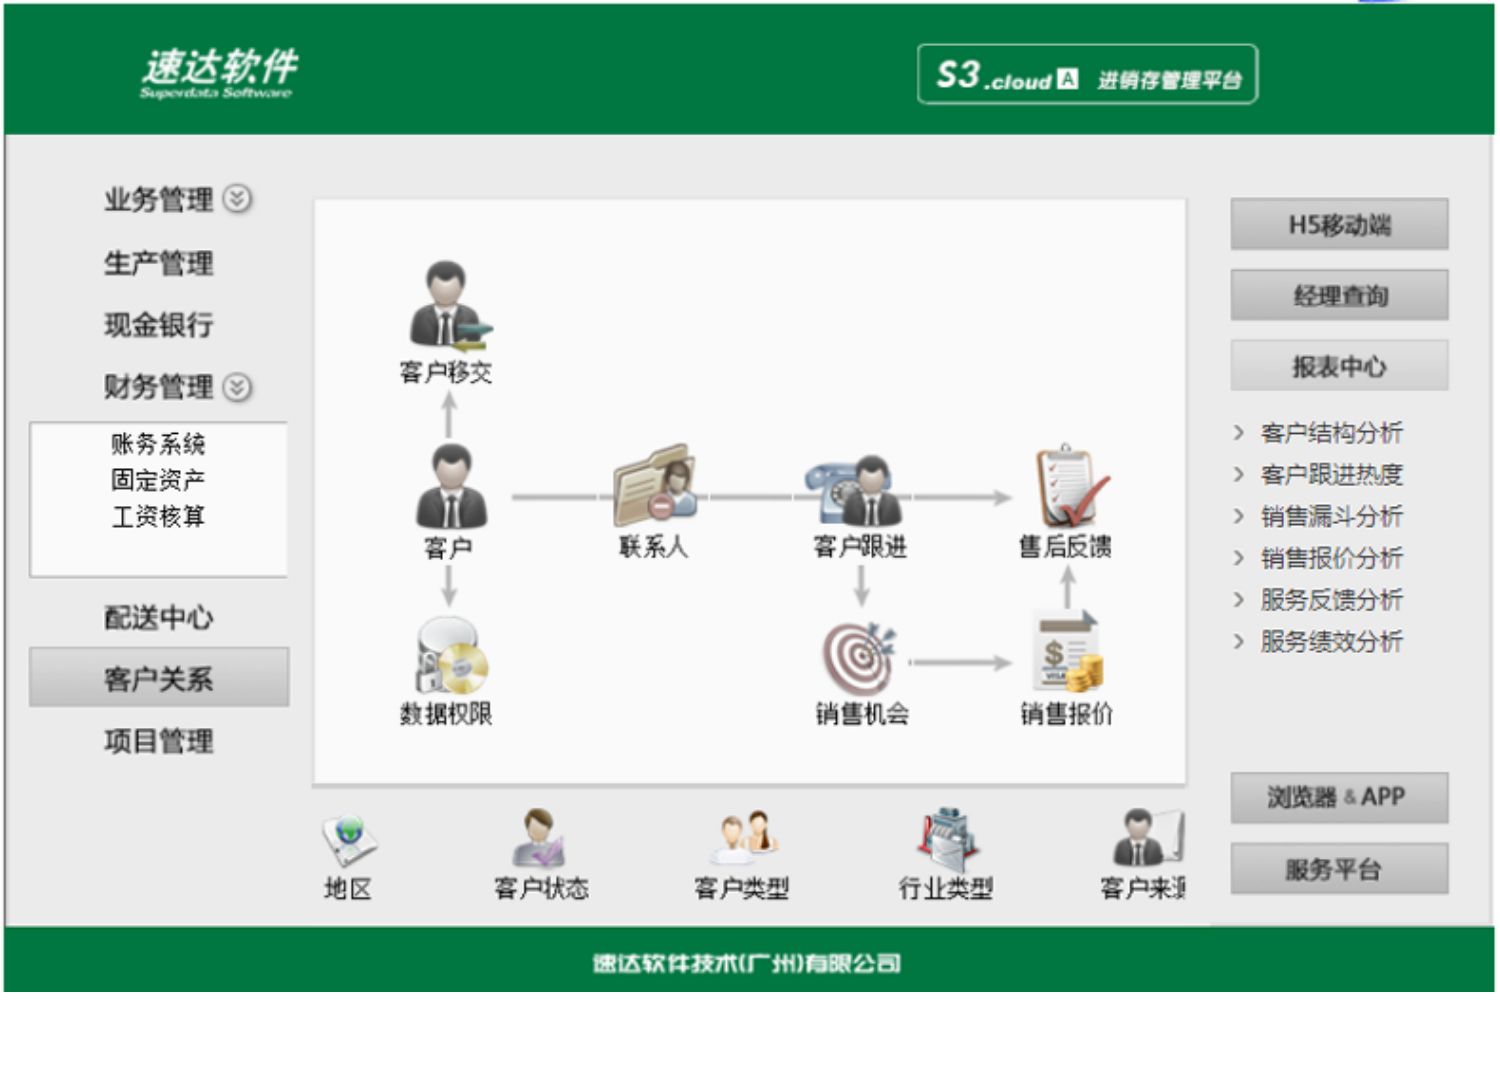Select 客户关系 in the sidebar

(159, 677)
